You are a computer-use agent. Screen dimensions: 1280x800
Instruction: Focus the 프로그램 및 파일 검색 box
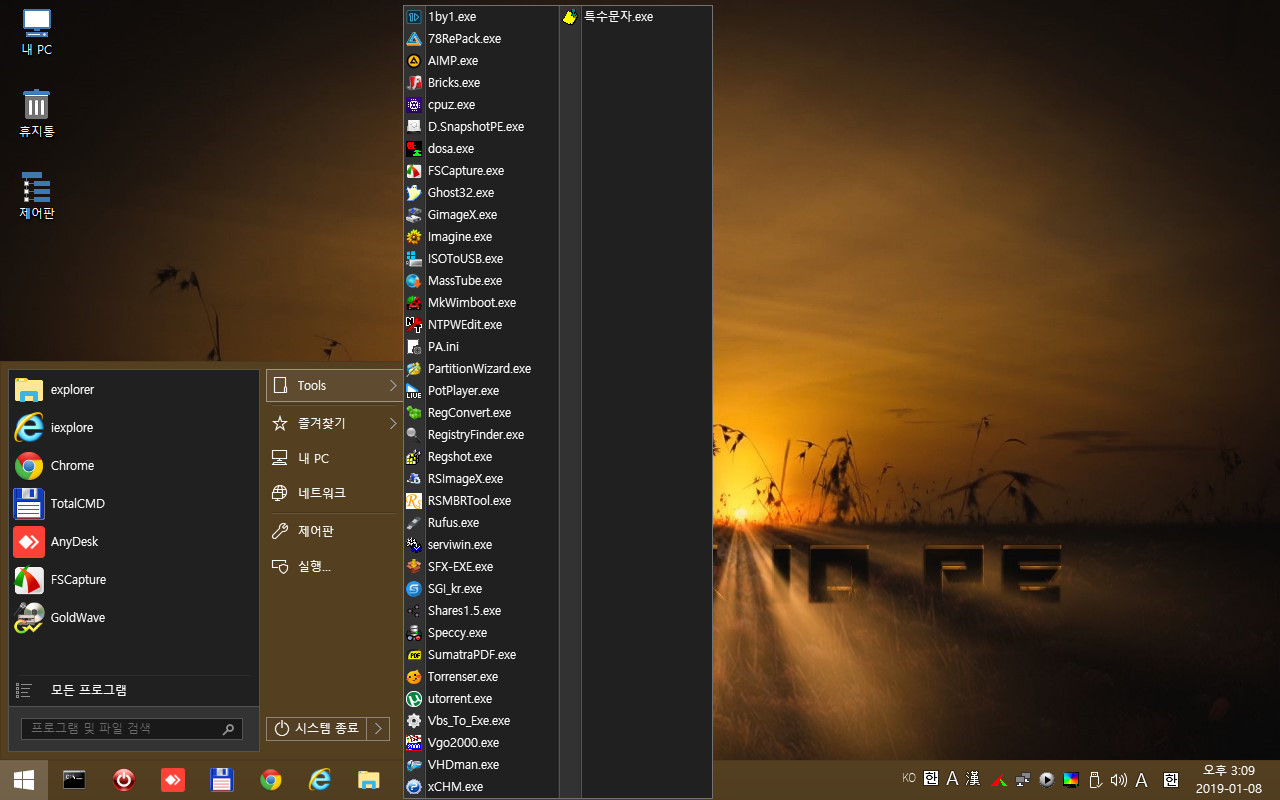[132, 729]
